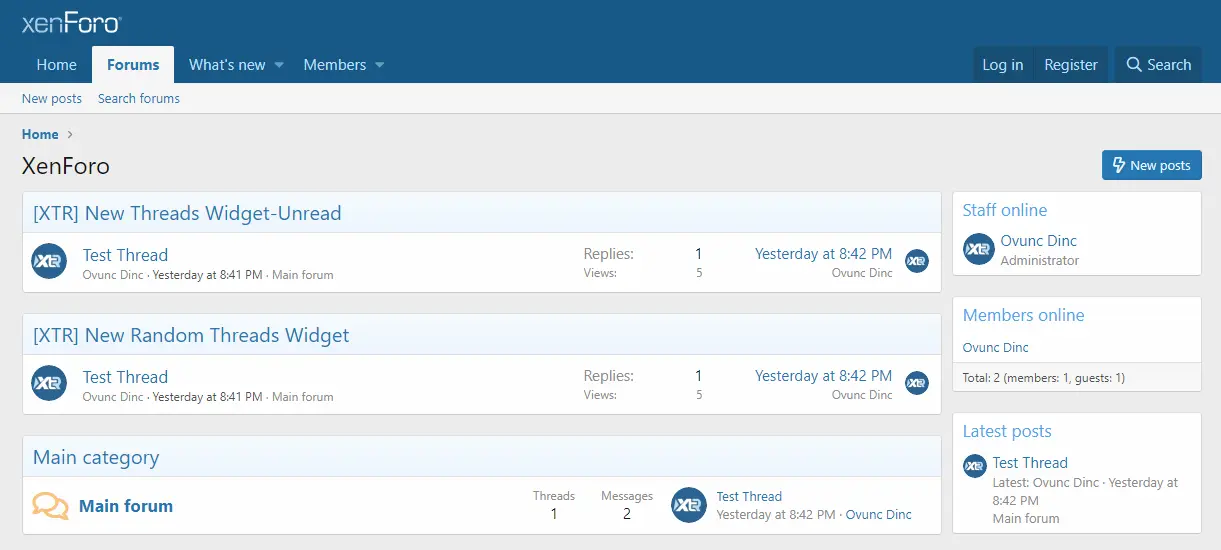Select the Forums navigation tab

133,65
